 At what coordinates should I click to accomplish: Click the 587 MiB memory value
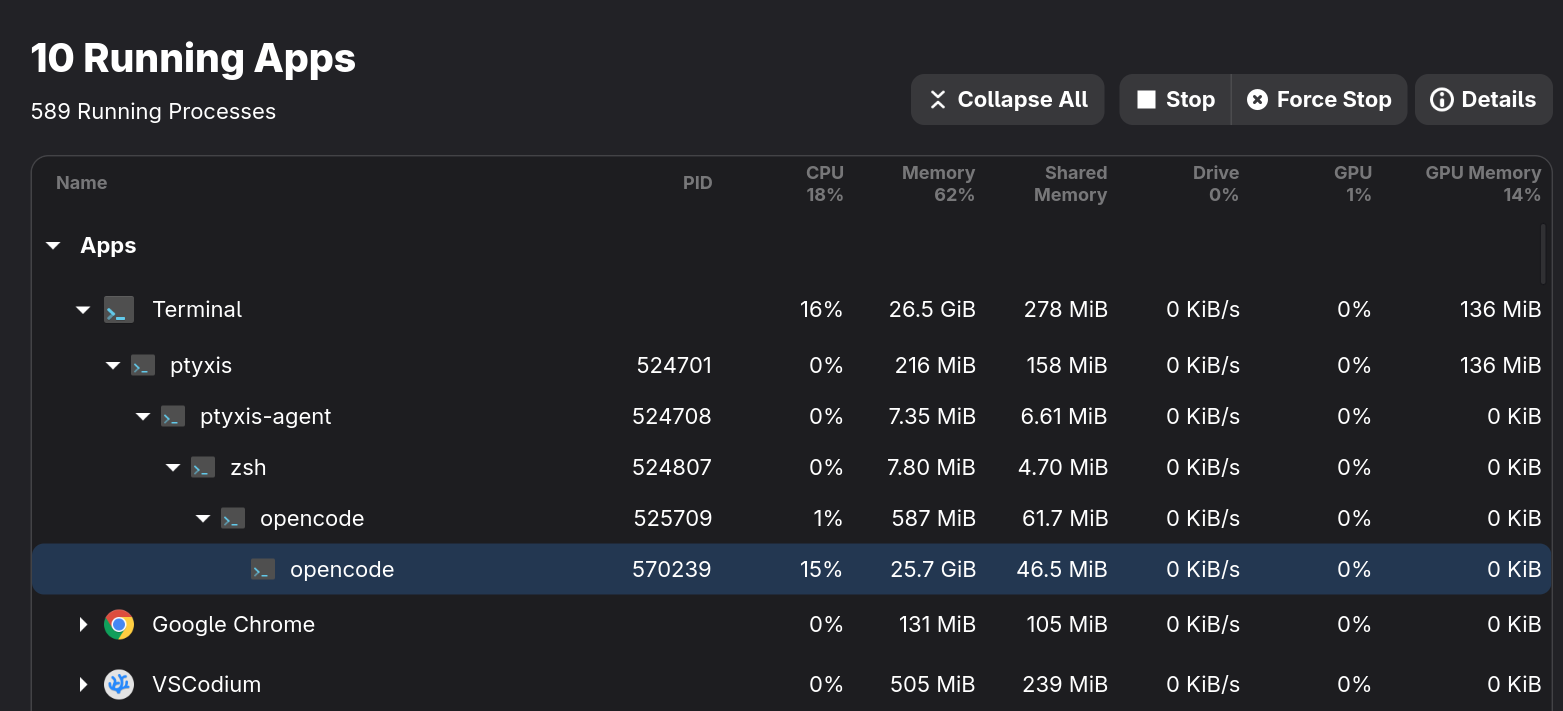point(933,519)
